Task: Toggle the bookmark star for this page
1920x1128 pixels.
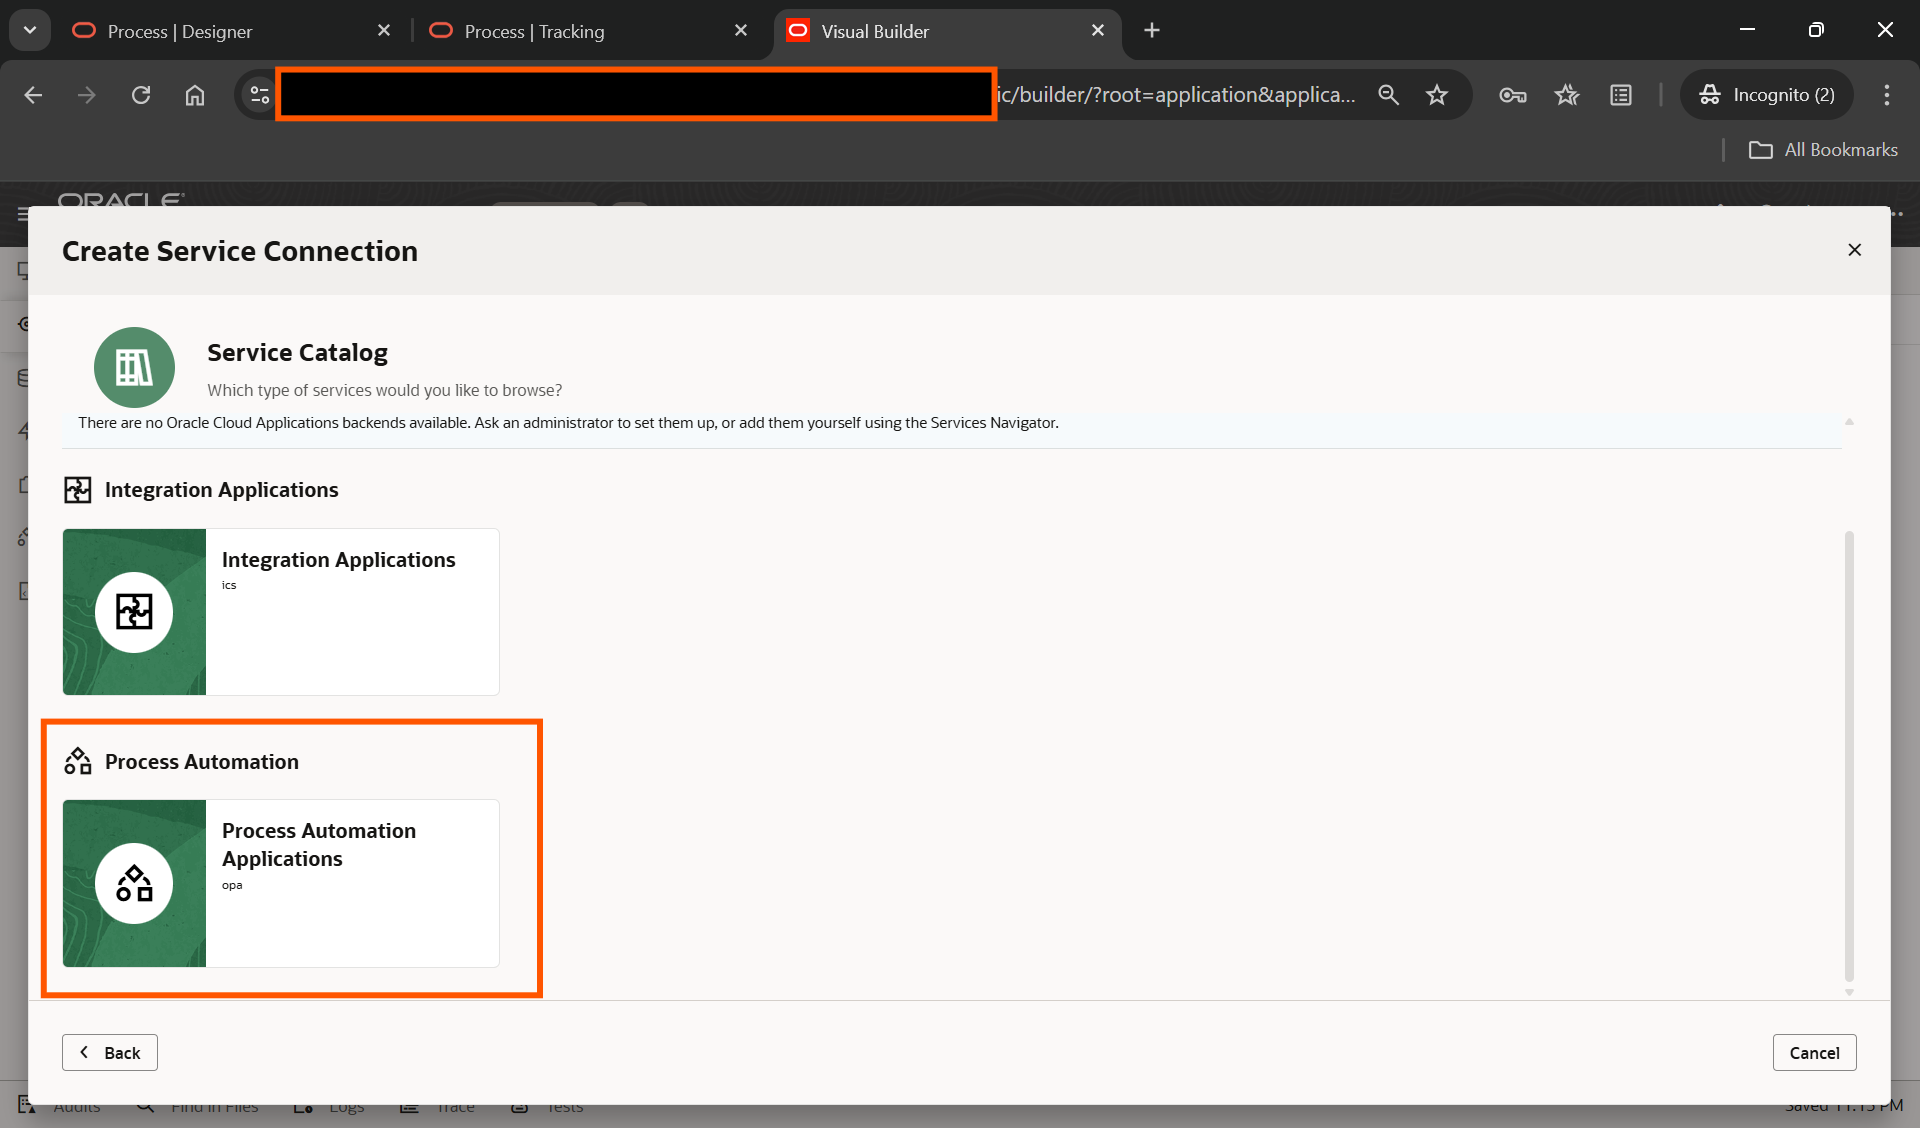Action: tap(1436, 95)
